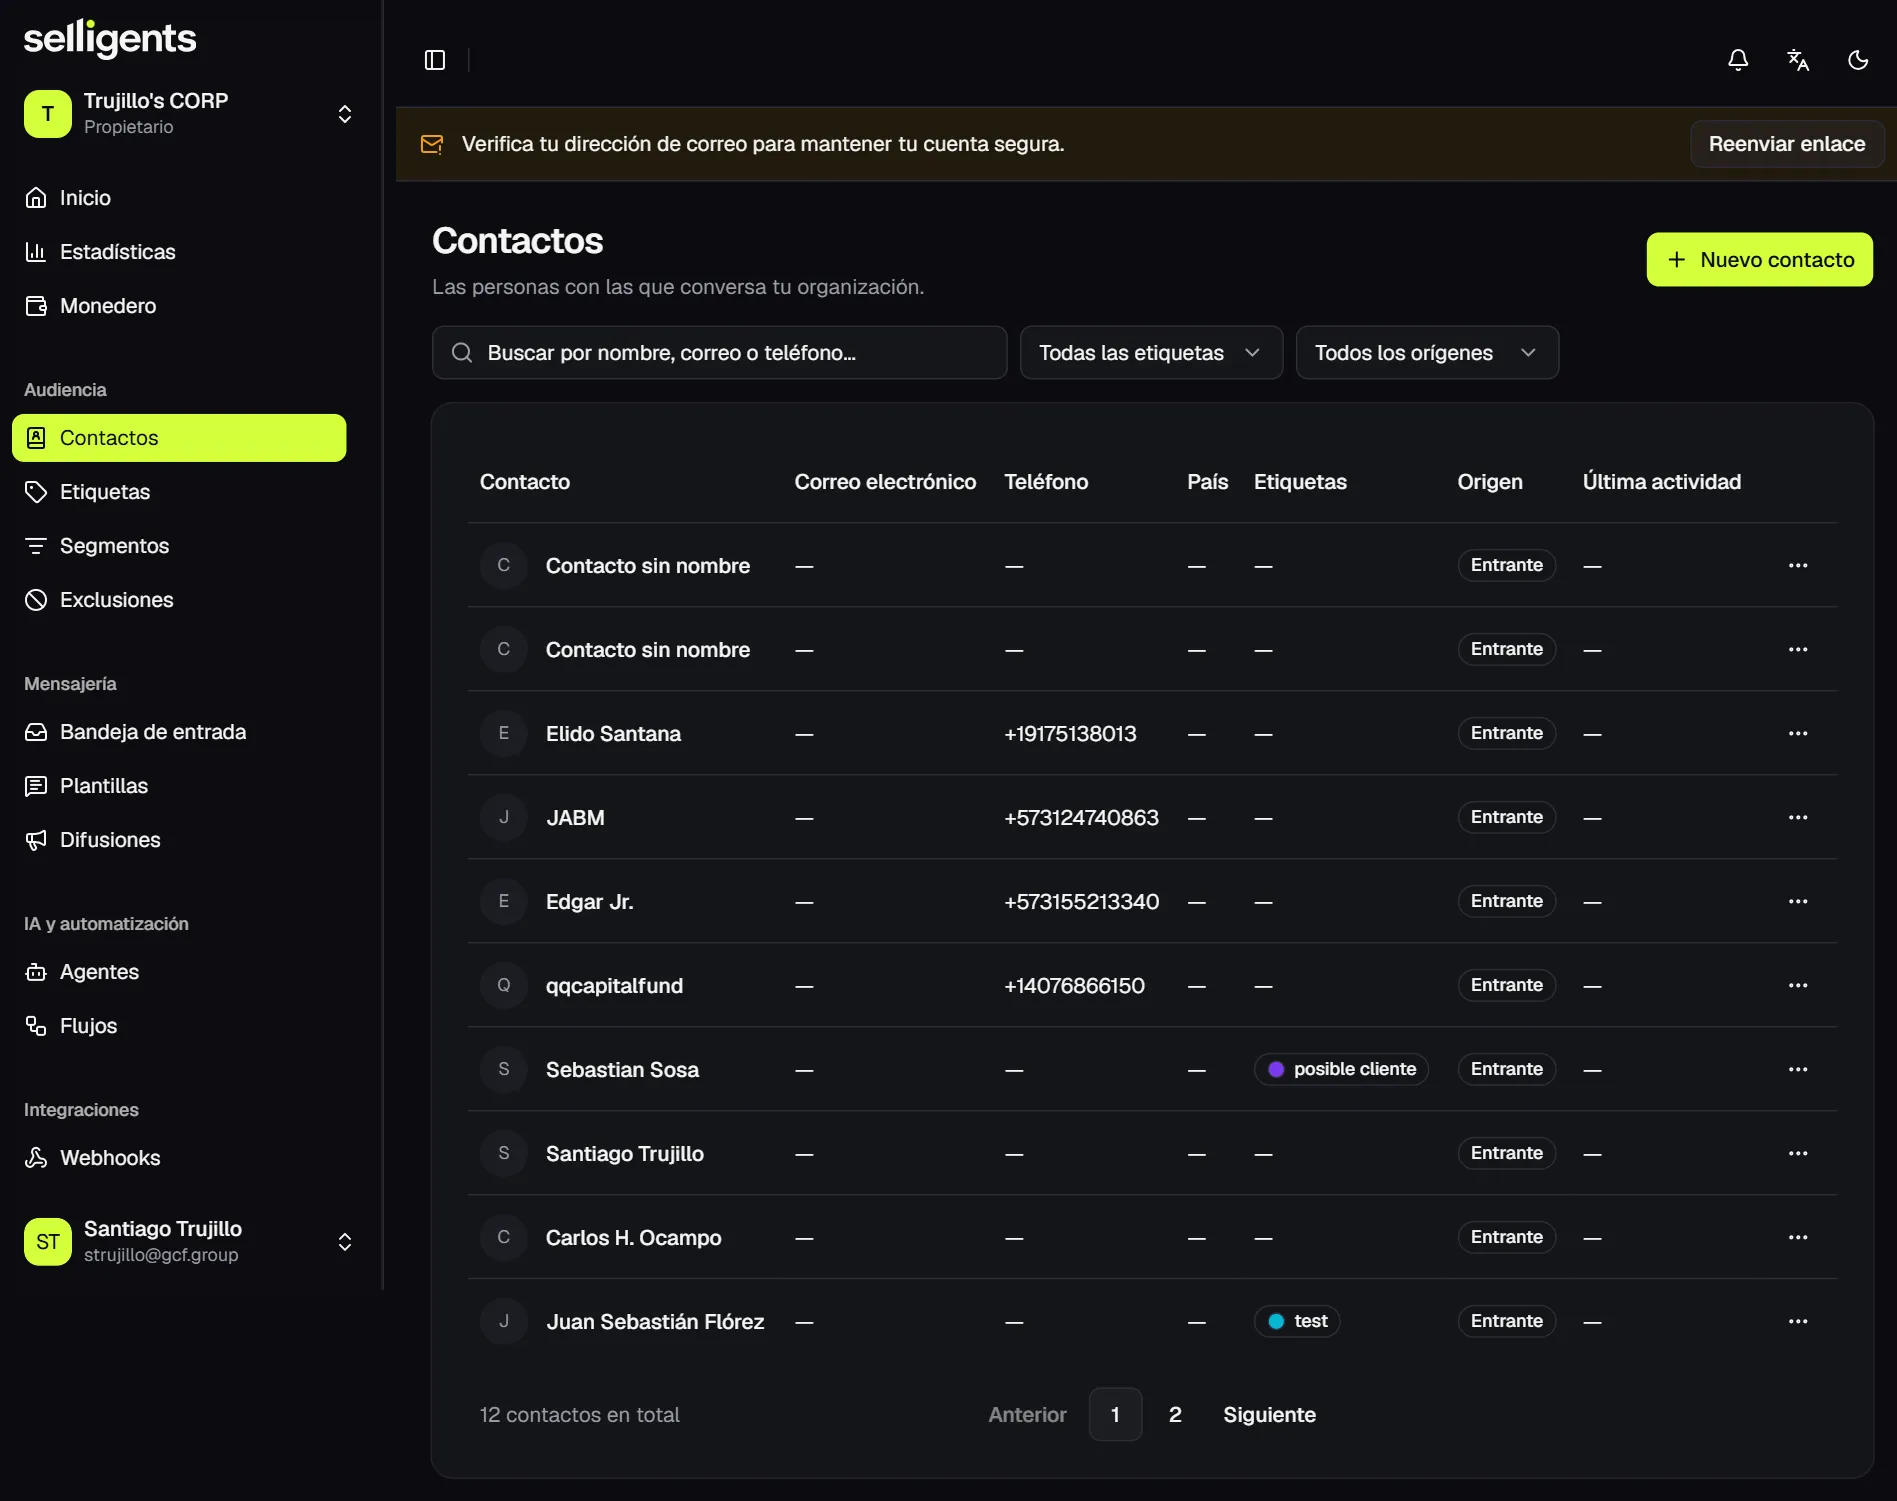Click the contact search field
Screen dimensions: 1897x1501
click(719, 352)
